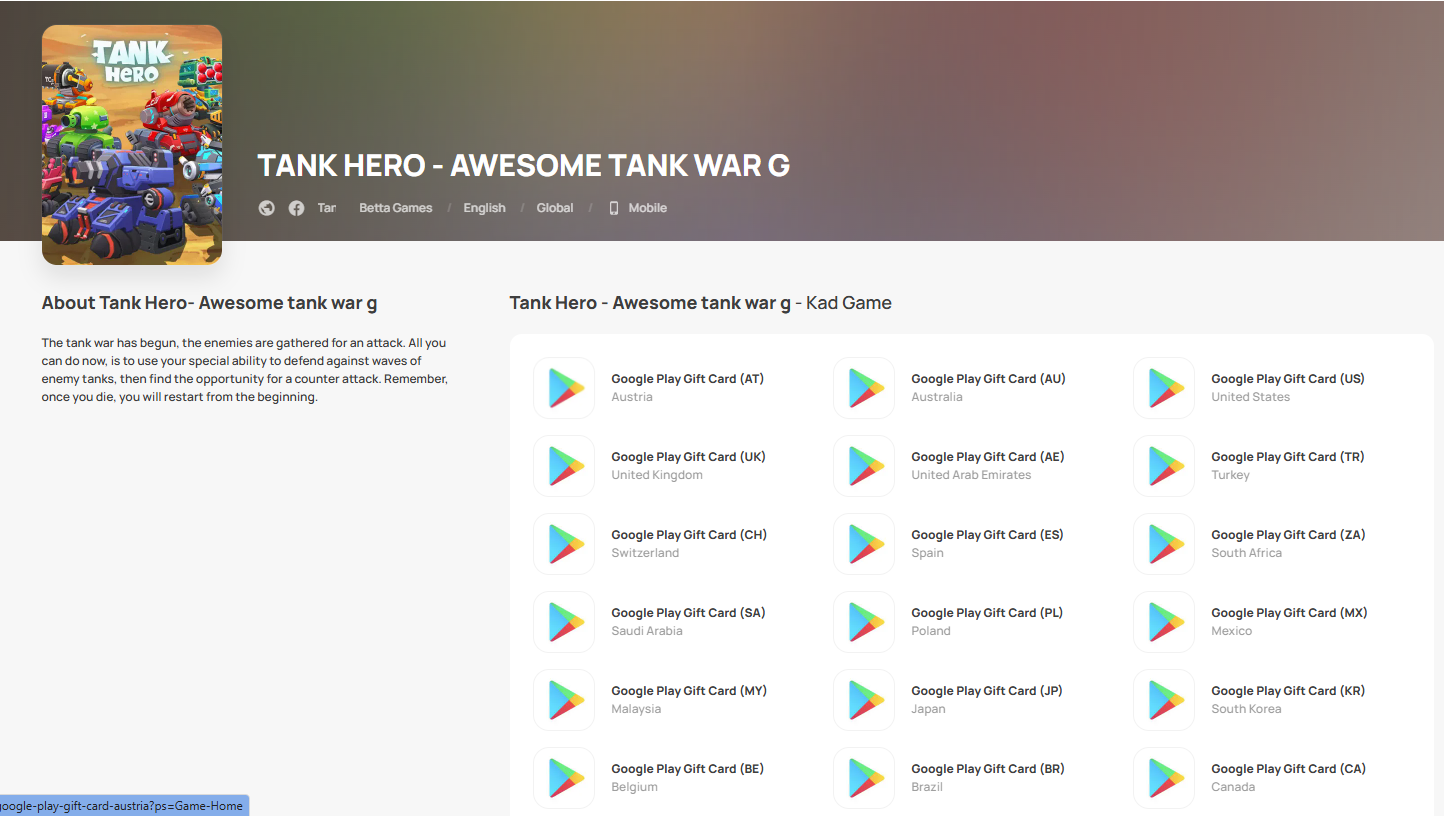1444x816 pixels.
Task: Click the Betta Games publisher link
Action: coord(396,208)
